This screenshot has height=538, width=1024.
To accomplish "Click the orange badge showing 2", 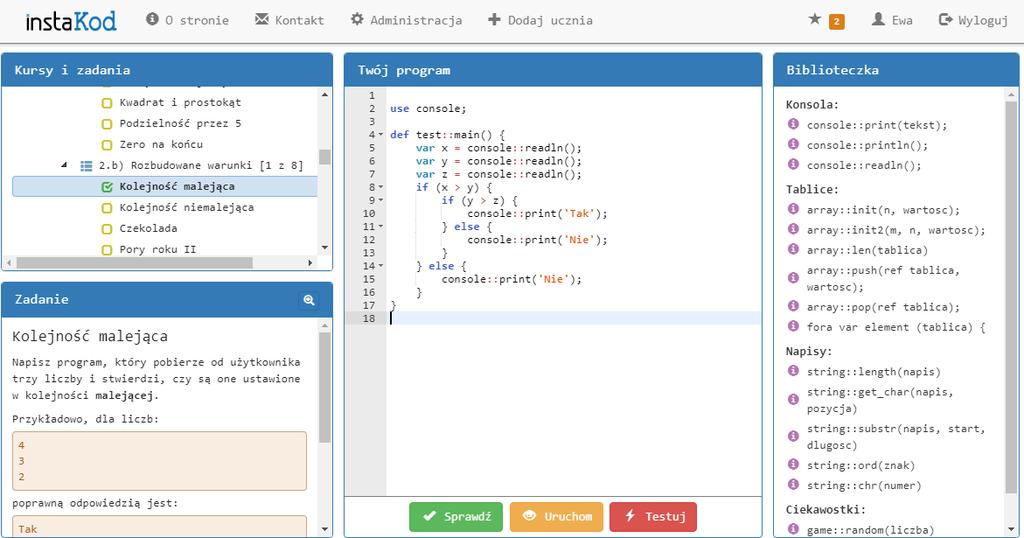I will click(x=837, y=22).
